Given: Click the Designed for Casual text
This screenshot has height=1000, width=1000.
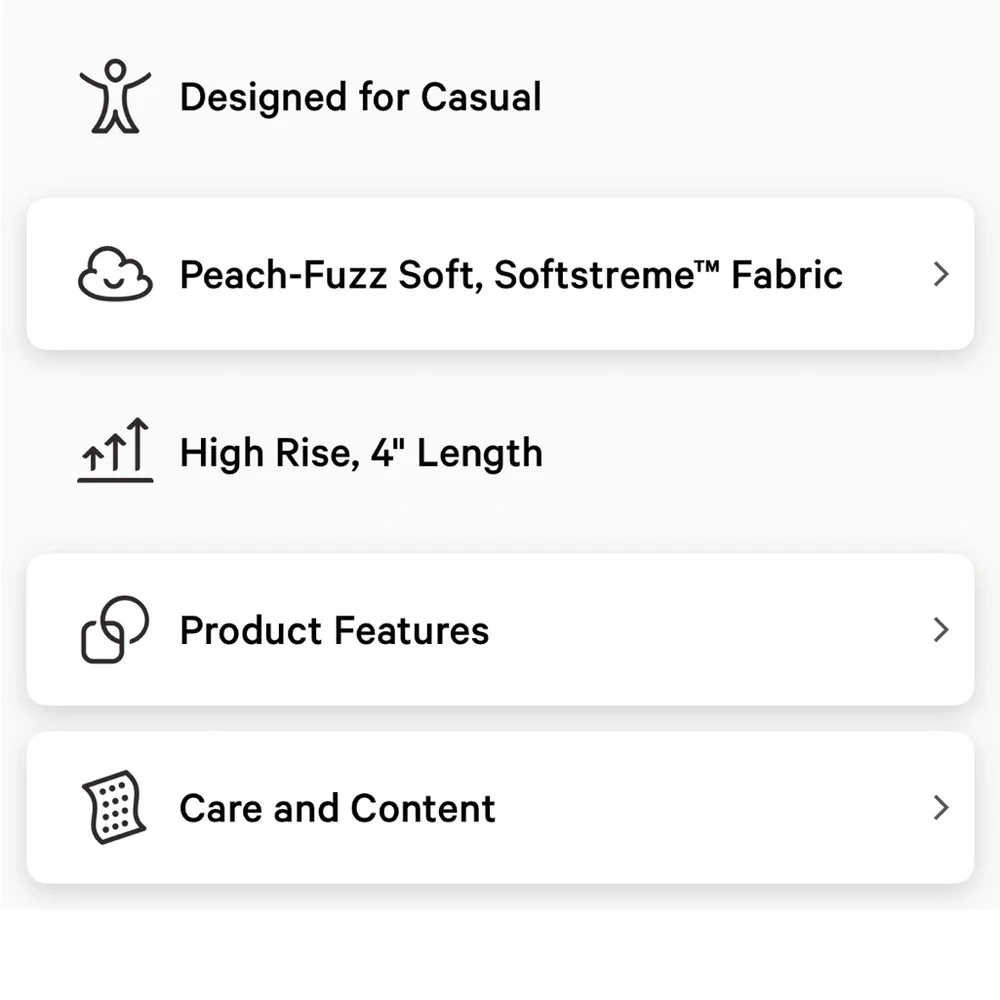Looking at the screenshot, I should (360, 97).
